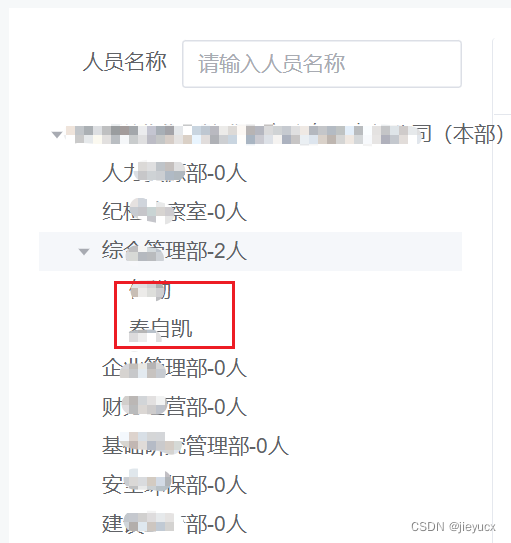Select the company (本部) root node
The image size is (511, 543).
click(x=284, y=134)
